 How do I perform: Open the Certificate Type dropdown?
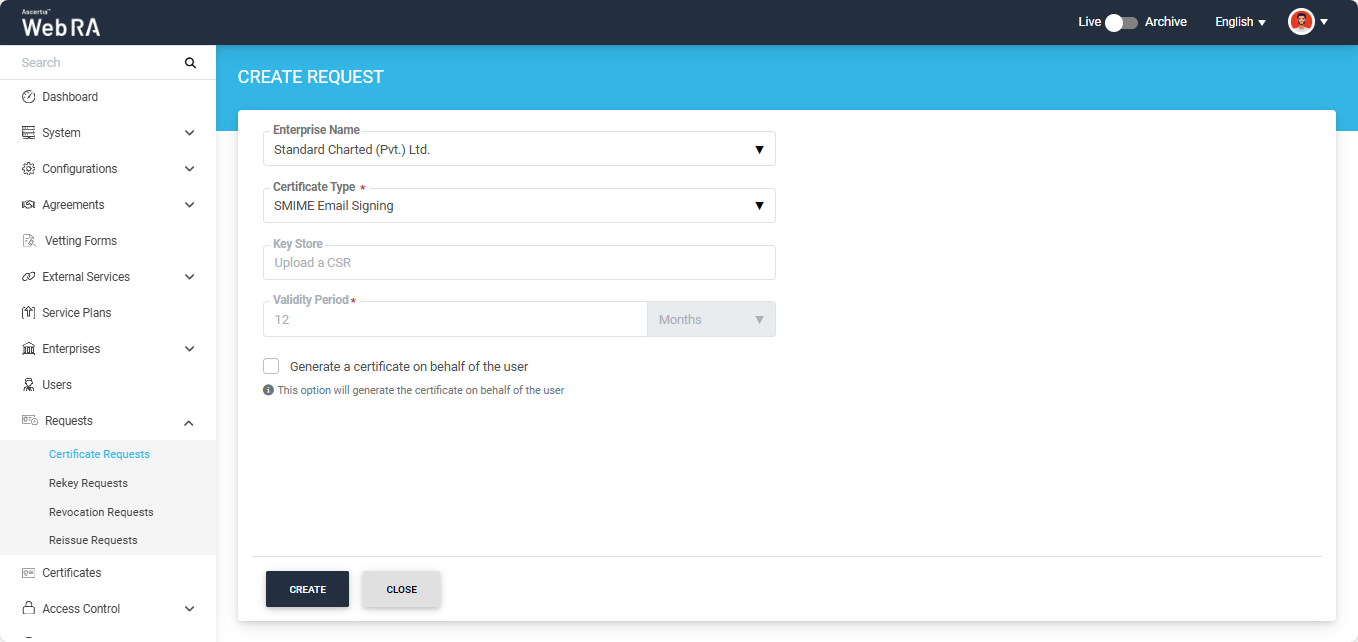point(518,206)
